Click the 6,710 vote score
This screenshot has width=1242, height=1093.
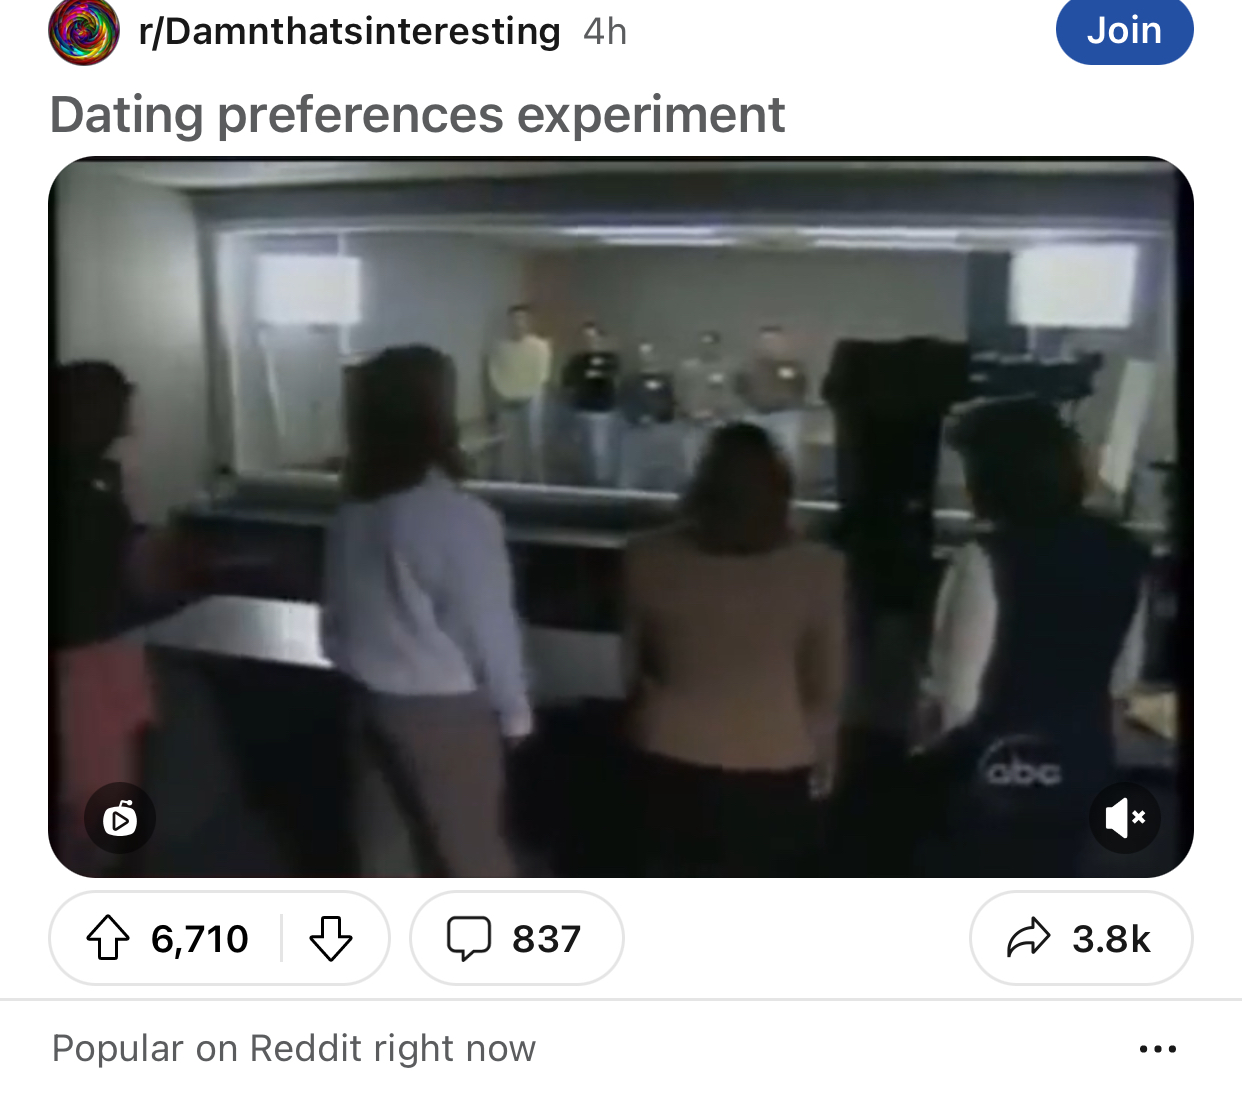pos(199,939)
